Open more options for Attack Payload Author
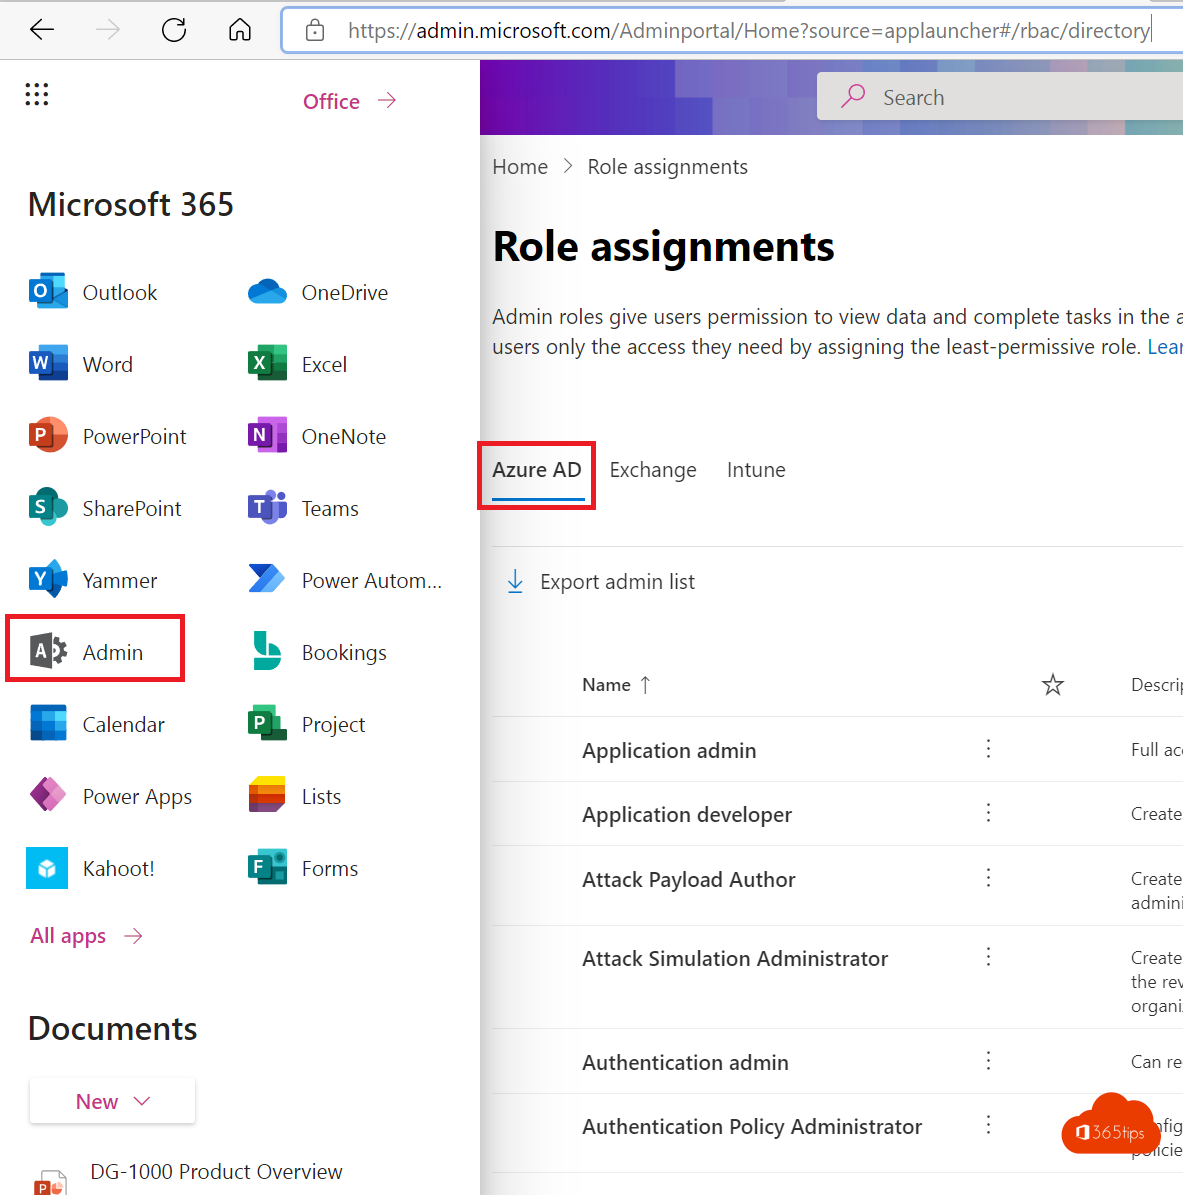 coord(989,878)
